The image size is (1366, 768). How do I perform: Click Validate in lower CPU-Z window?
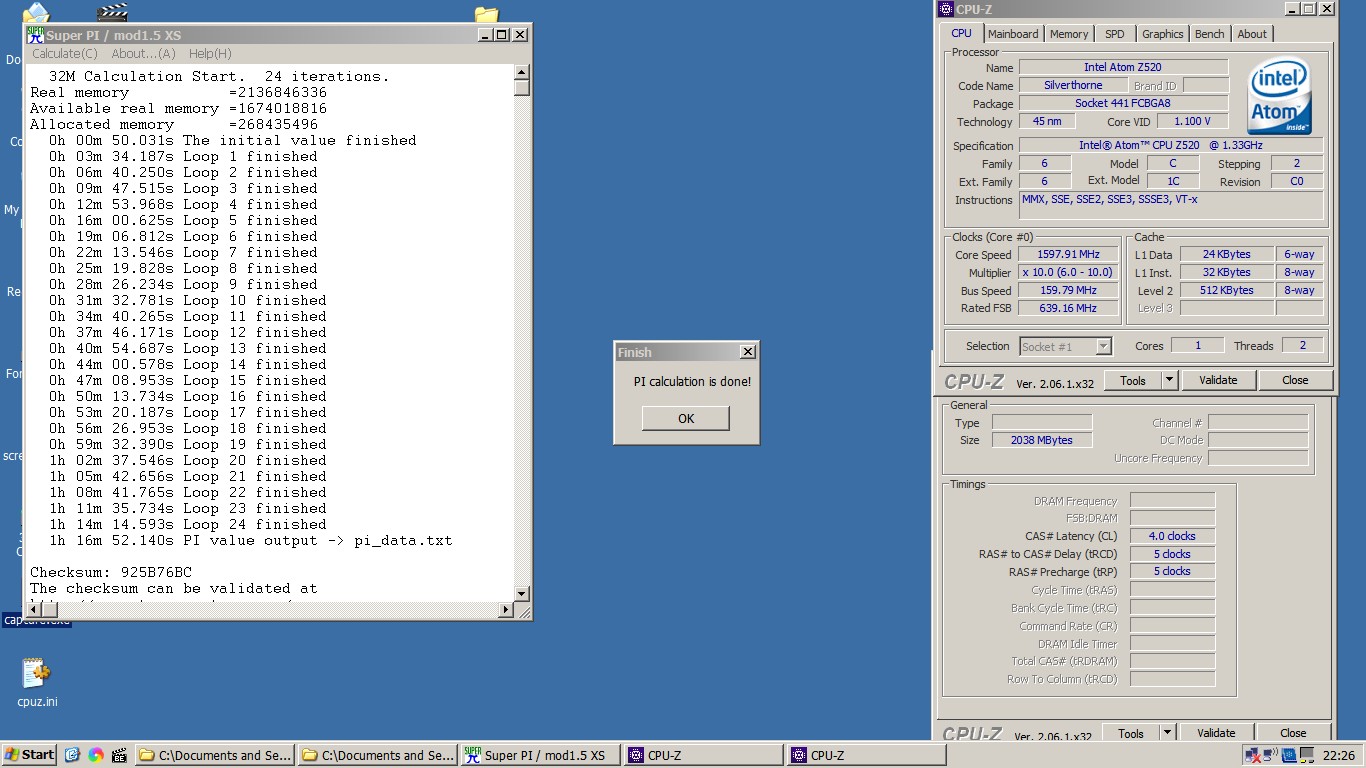(x=1216, y=733)
